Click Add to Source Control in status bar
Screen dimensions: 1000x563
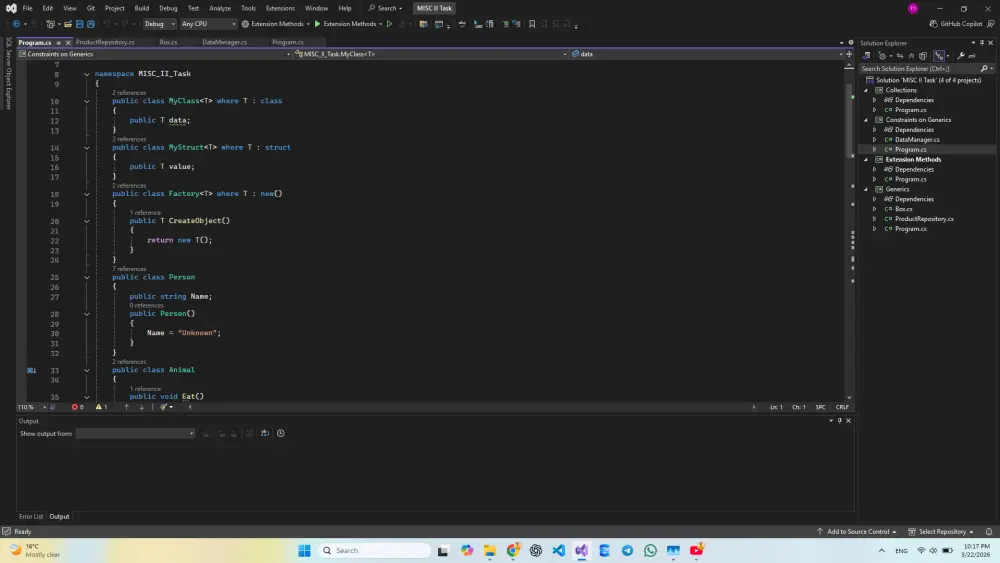coord(857,532)
